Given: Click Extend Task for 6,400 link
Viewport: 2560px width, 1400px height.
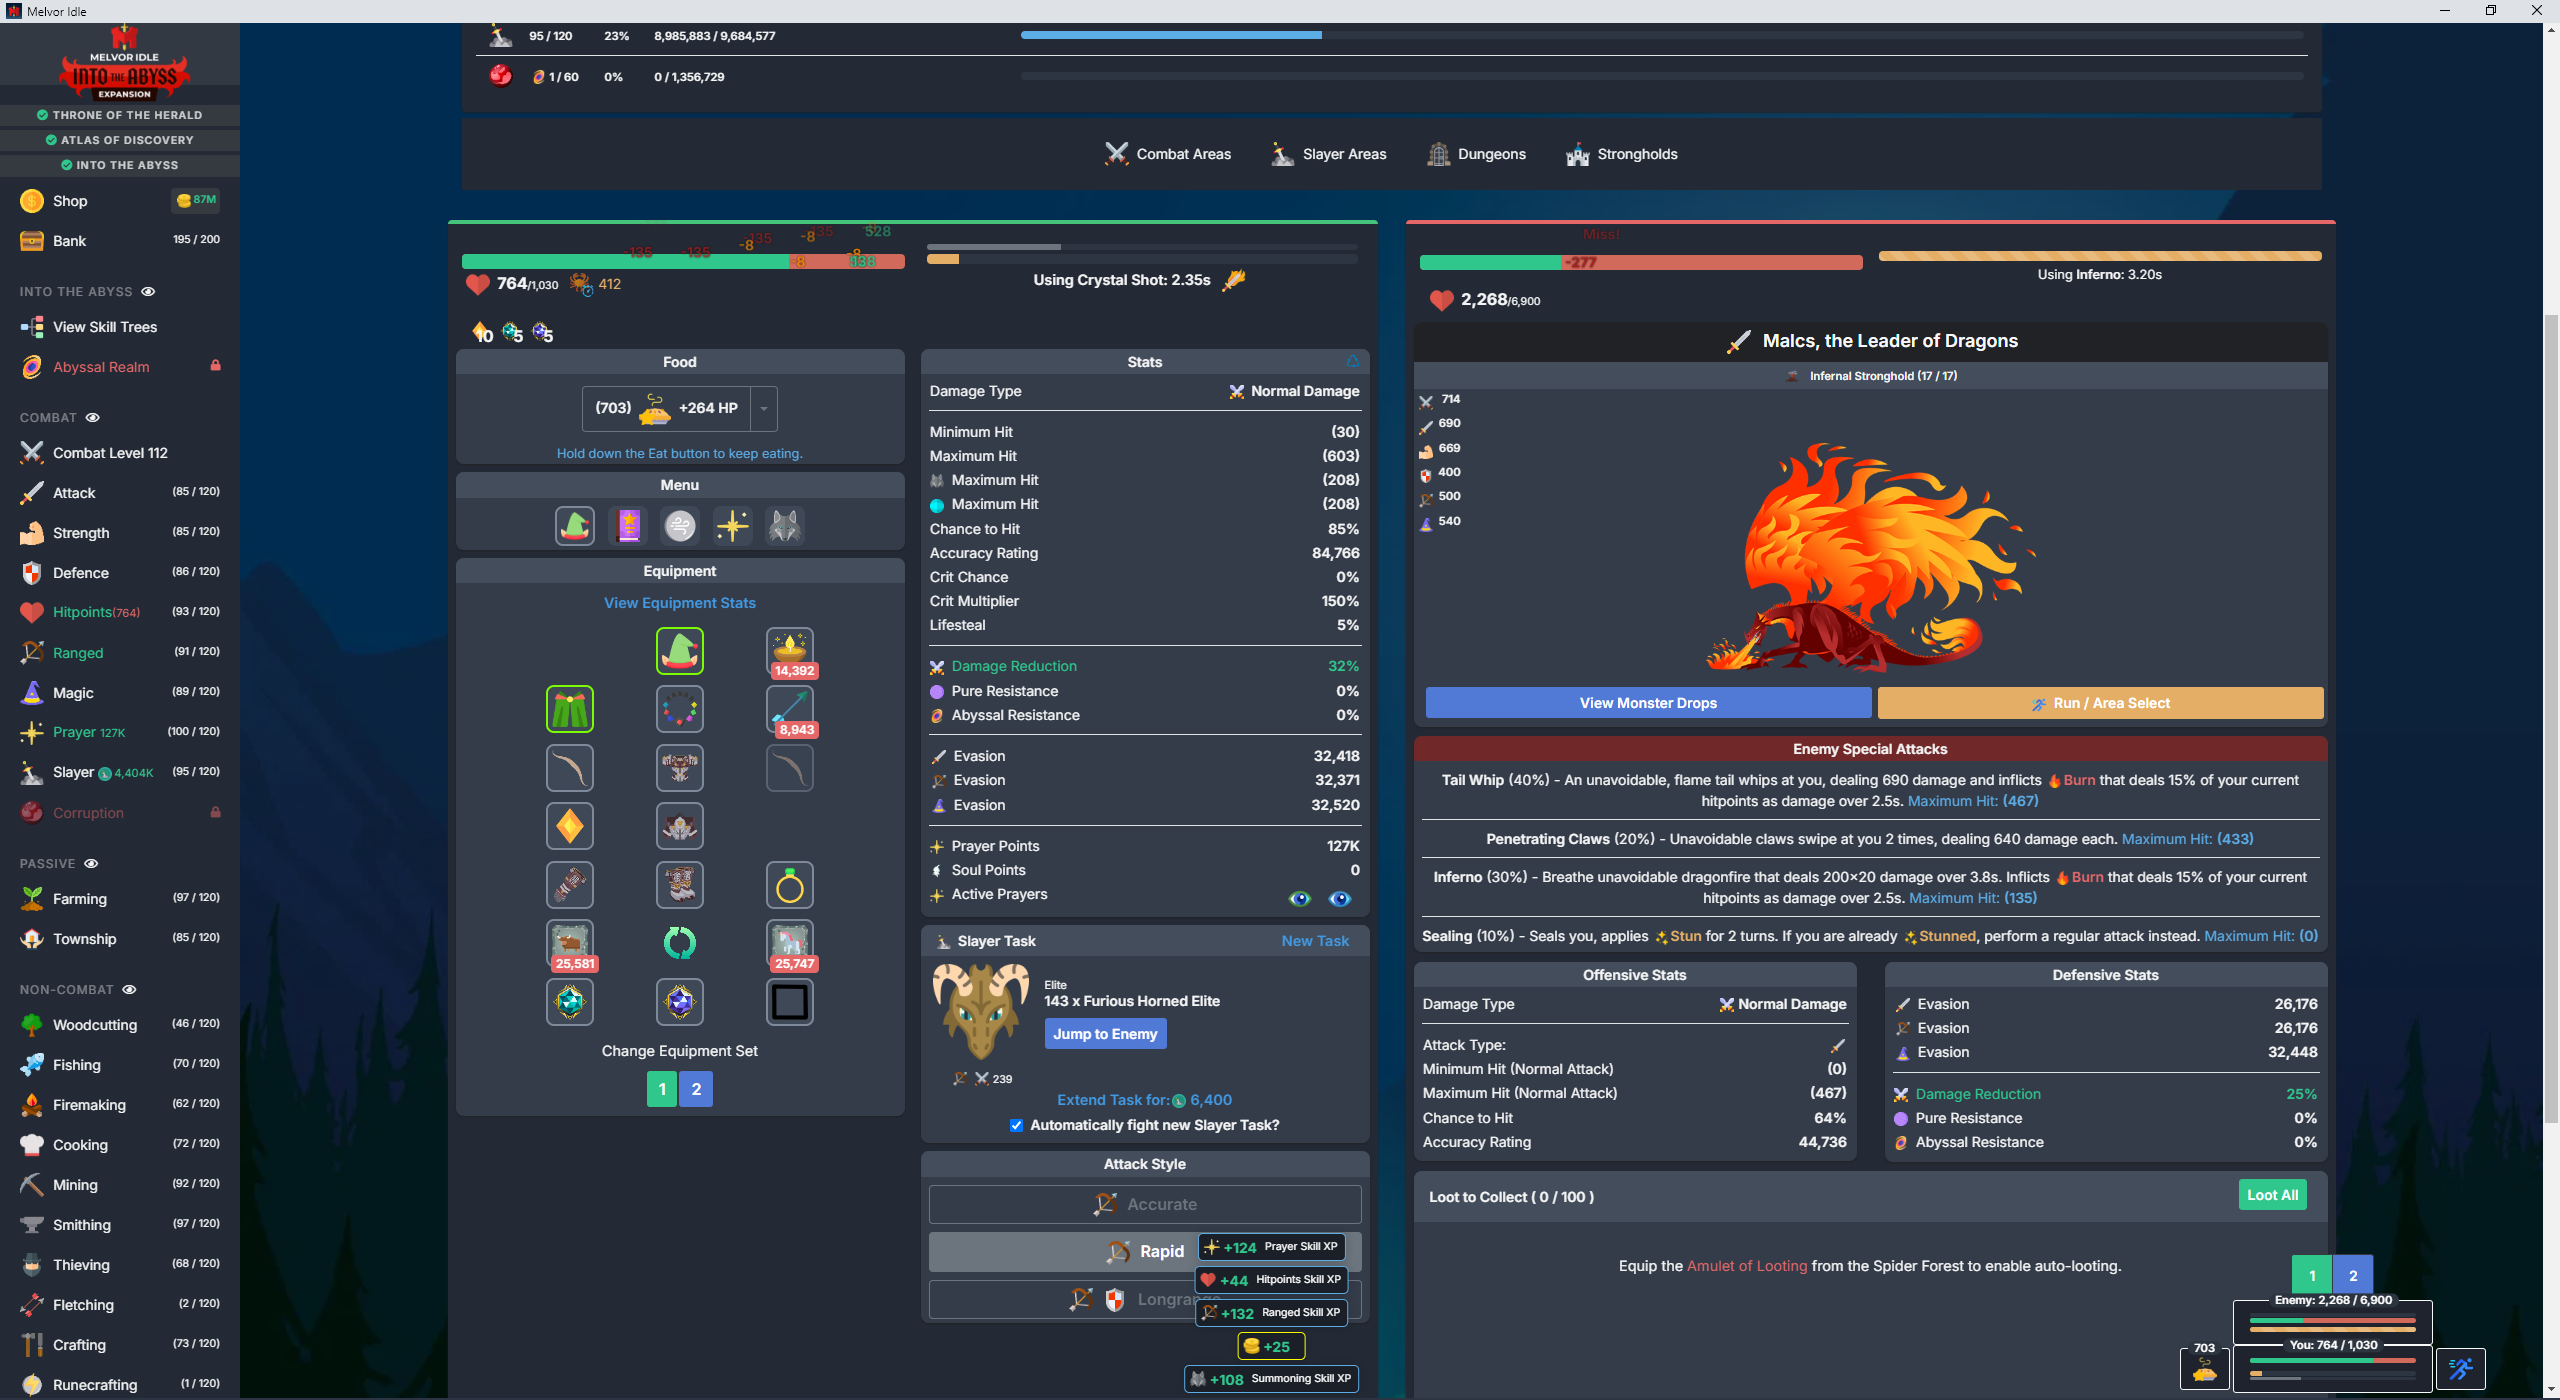Looking at the screenshot, I should [1144, 1100].
